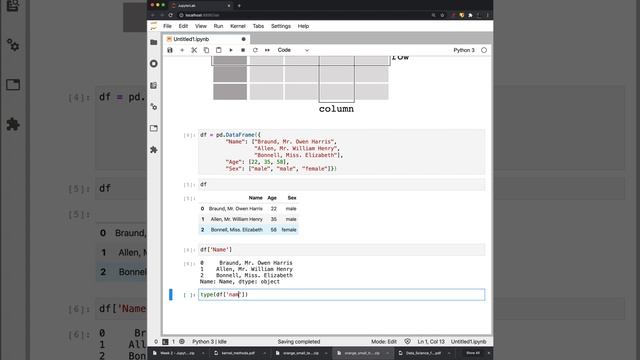The height and width of the screenshot is (360, 640).
Task: Insert a cell below with the plus icon
Action: click(x=182, y=50)
